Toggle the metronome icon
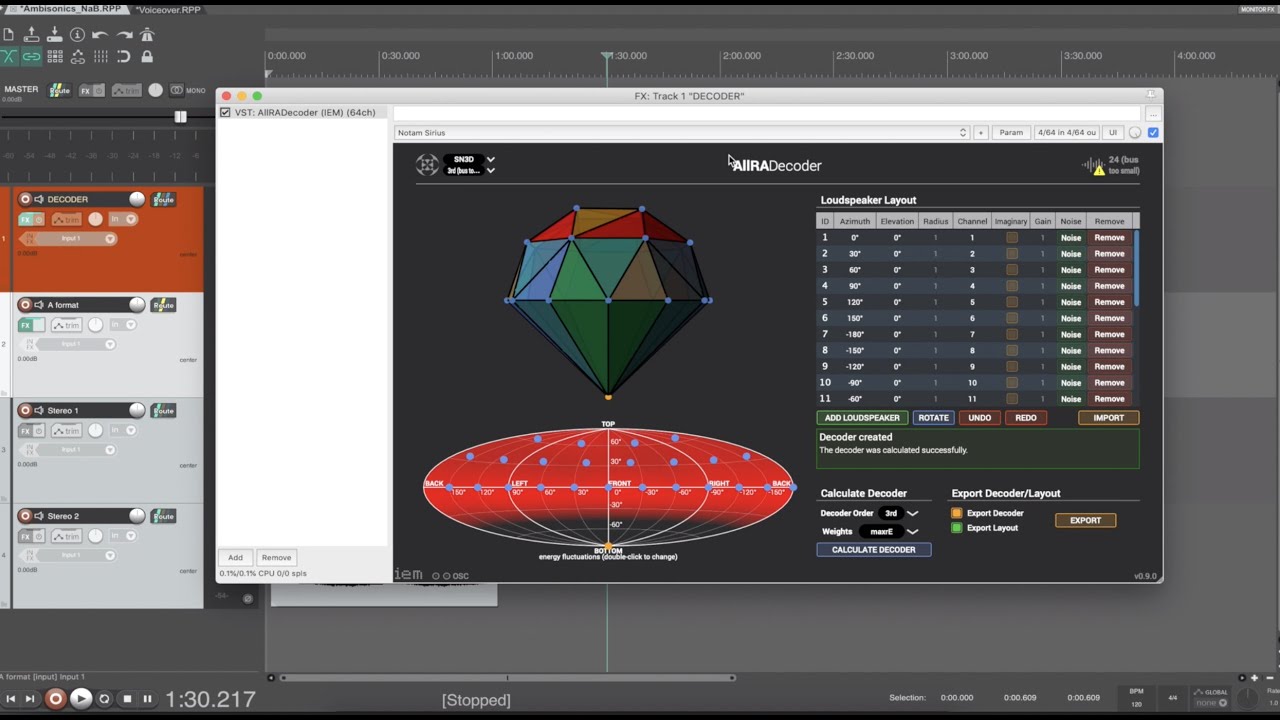 [147, 34]
